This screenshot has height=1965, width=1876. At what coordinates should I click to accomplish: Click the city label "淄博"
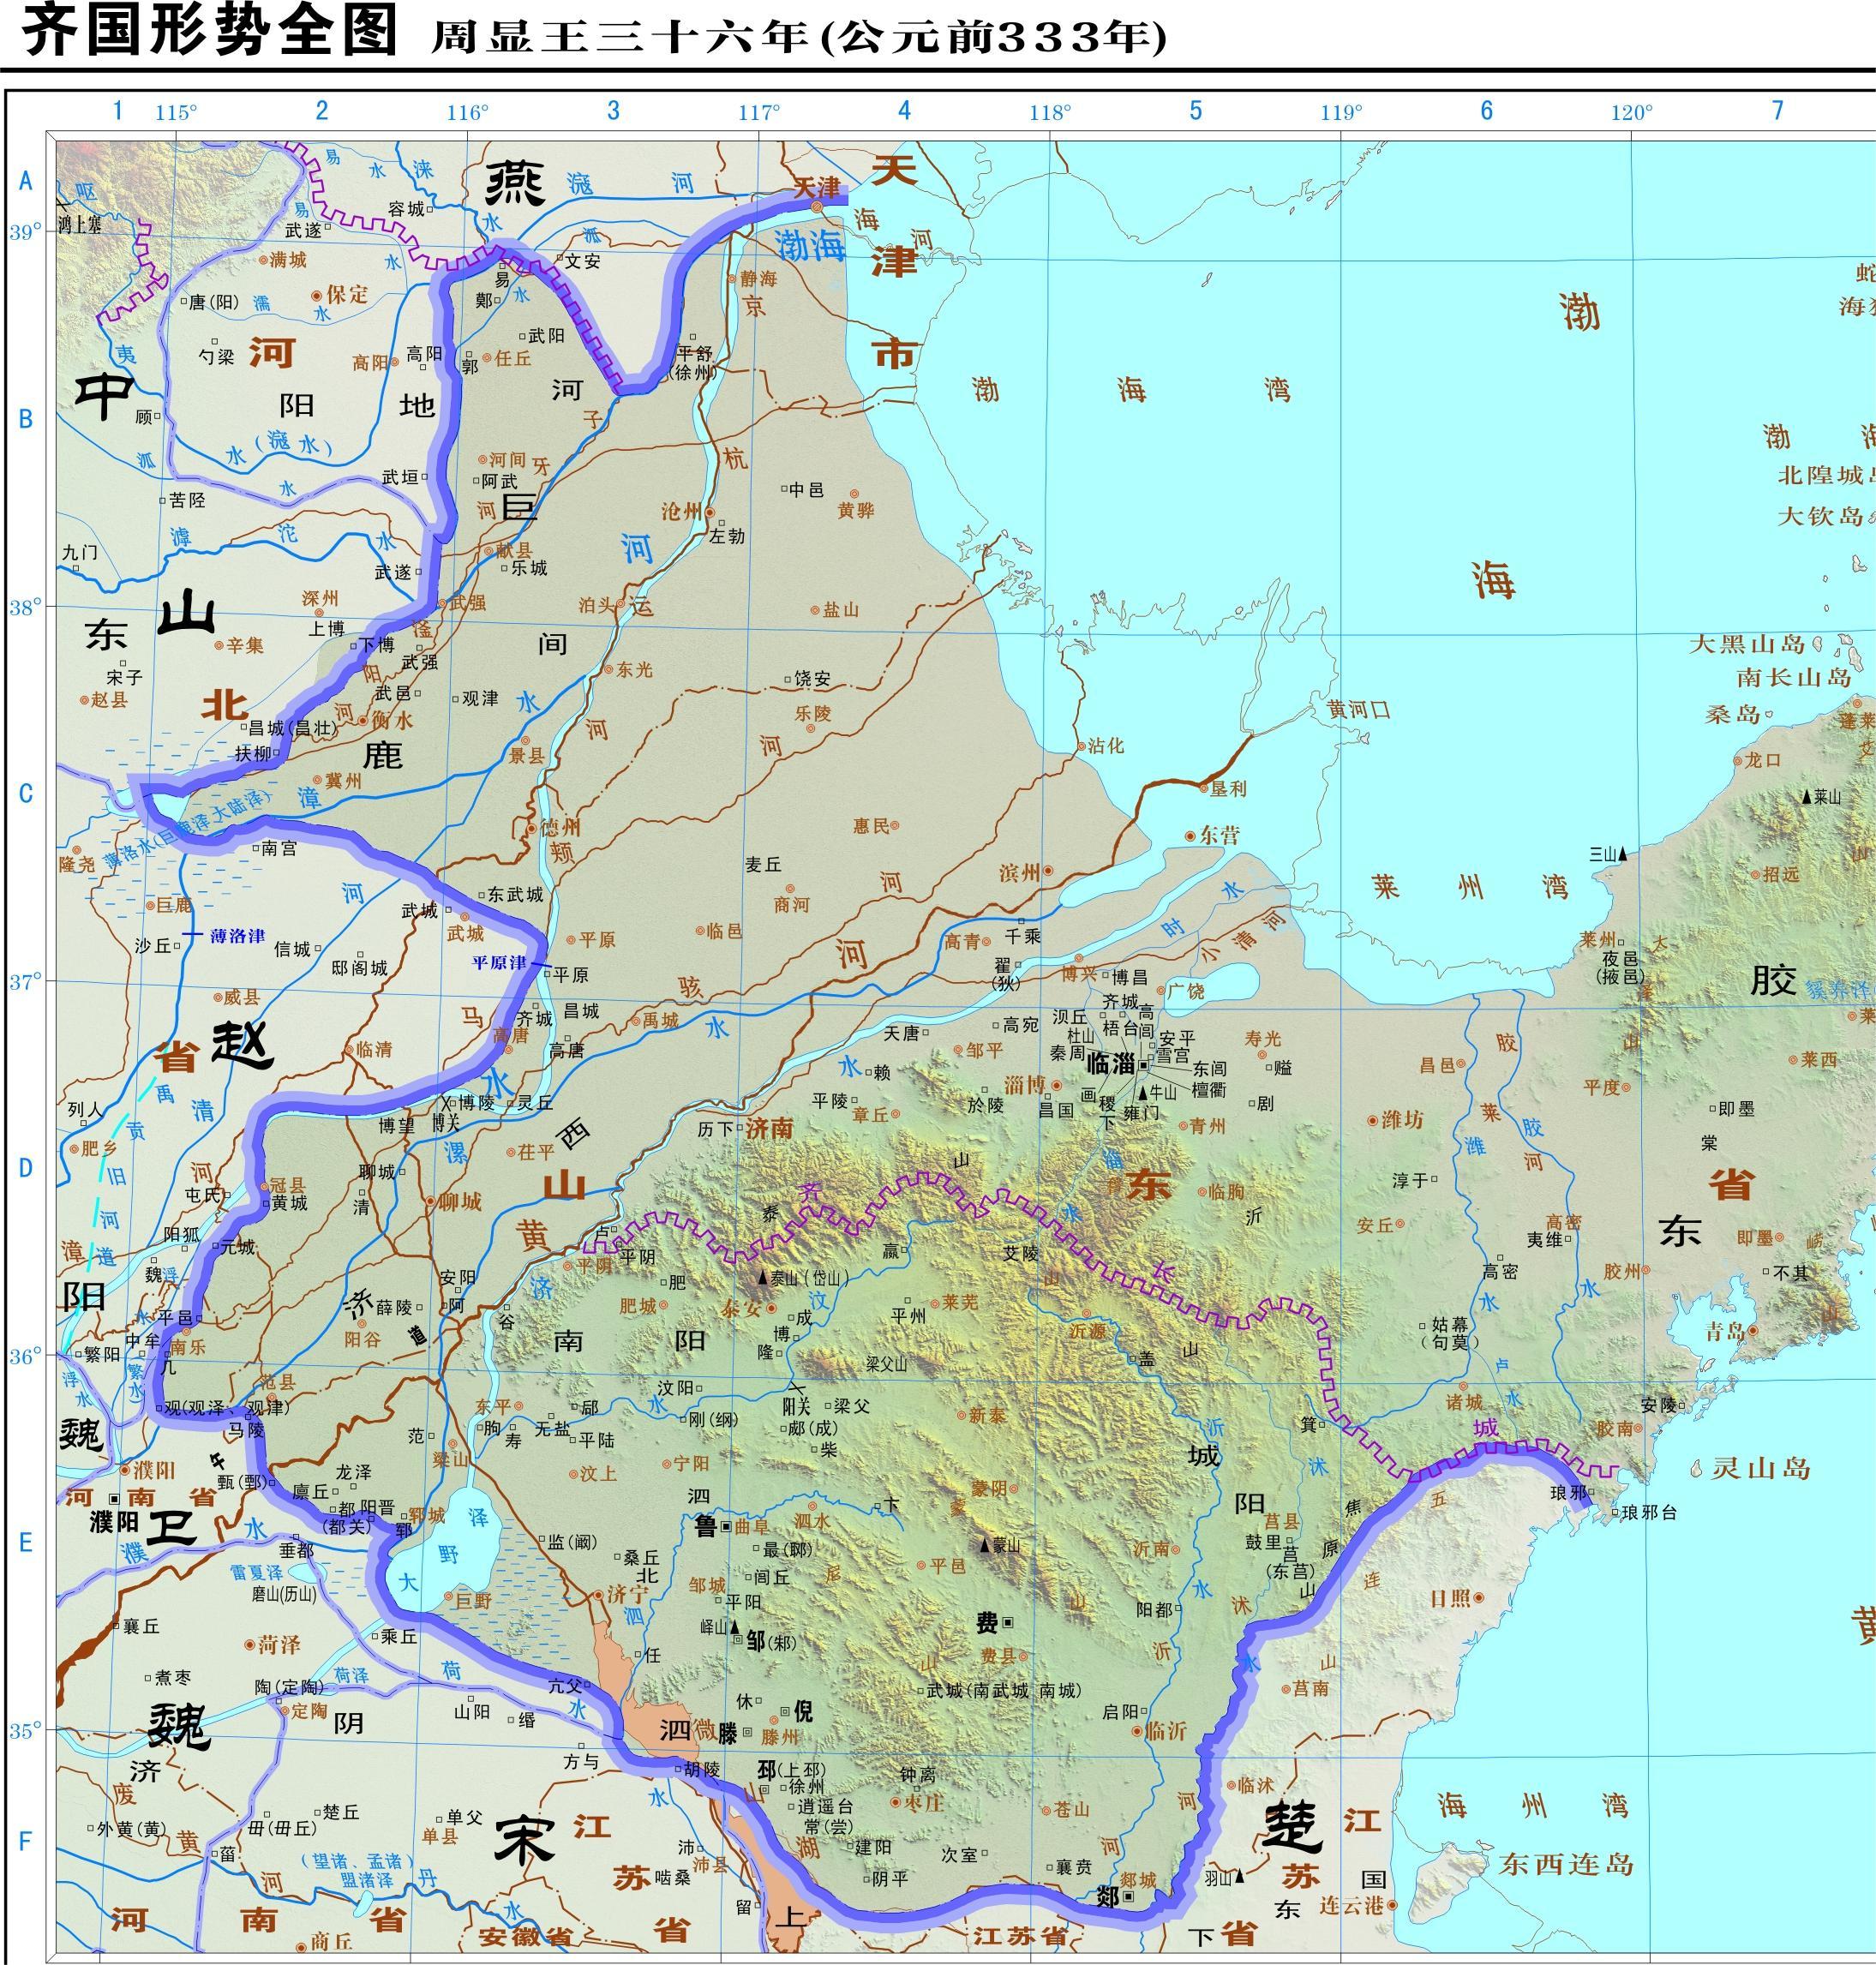pos(1025,1085)
